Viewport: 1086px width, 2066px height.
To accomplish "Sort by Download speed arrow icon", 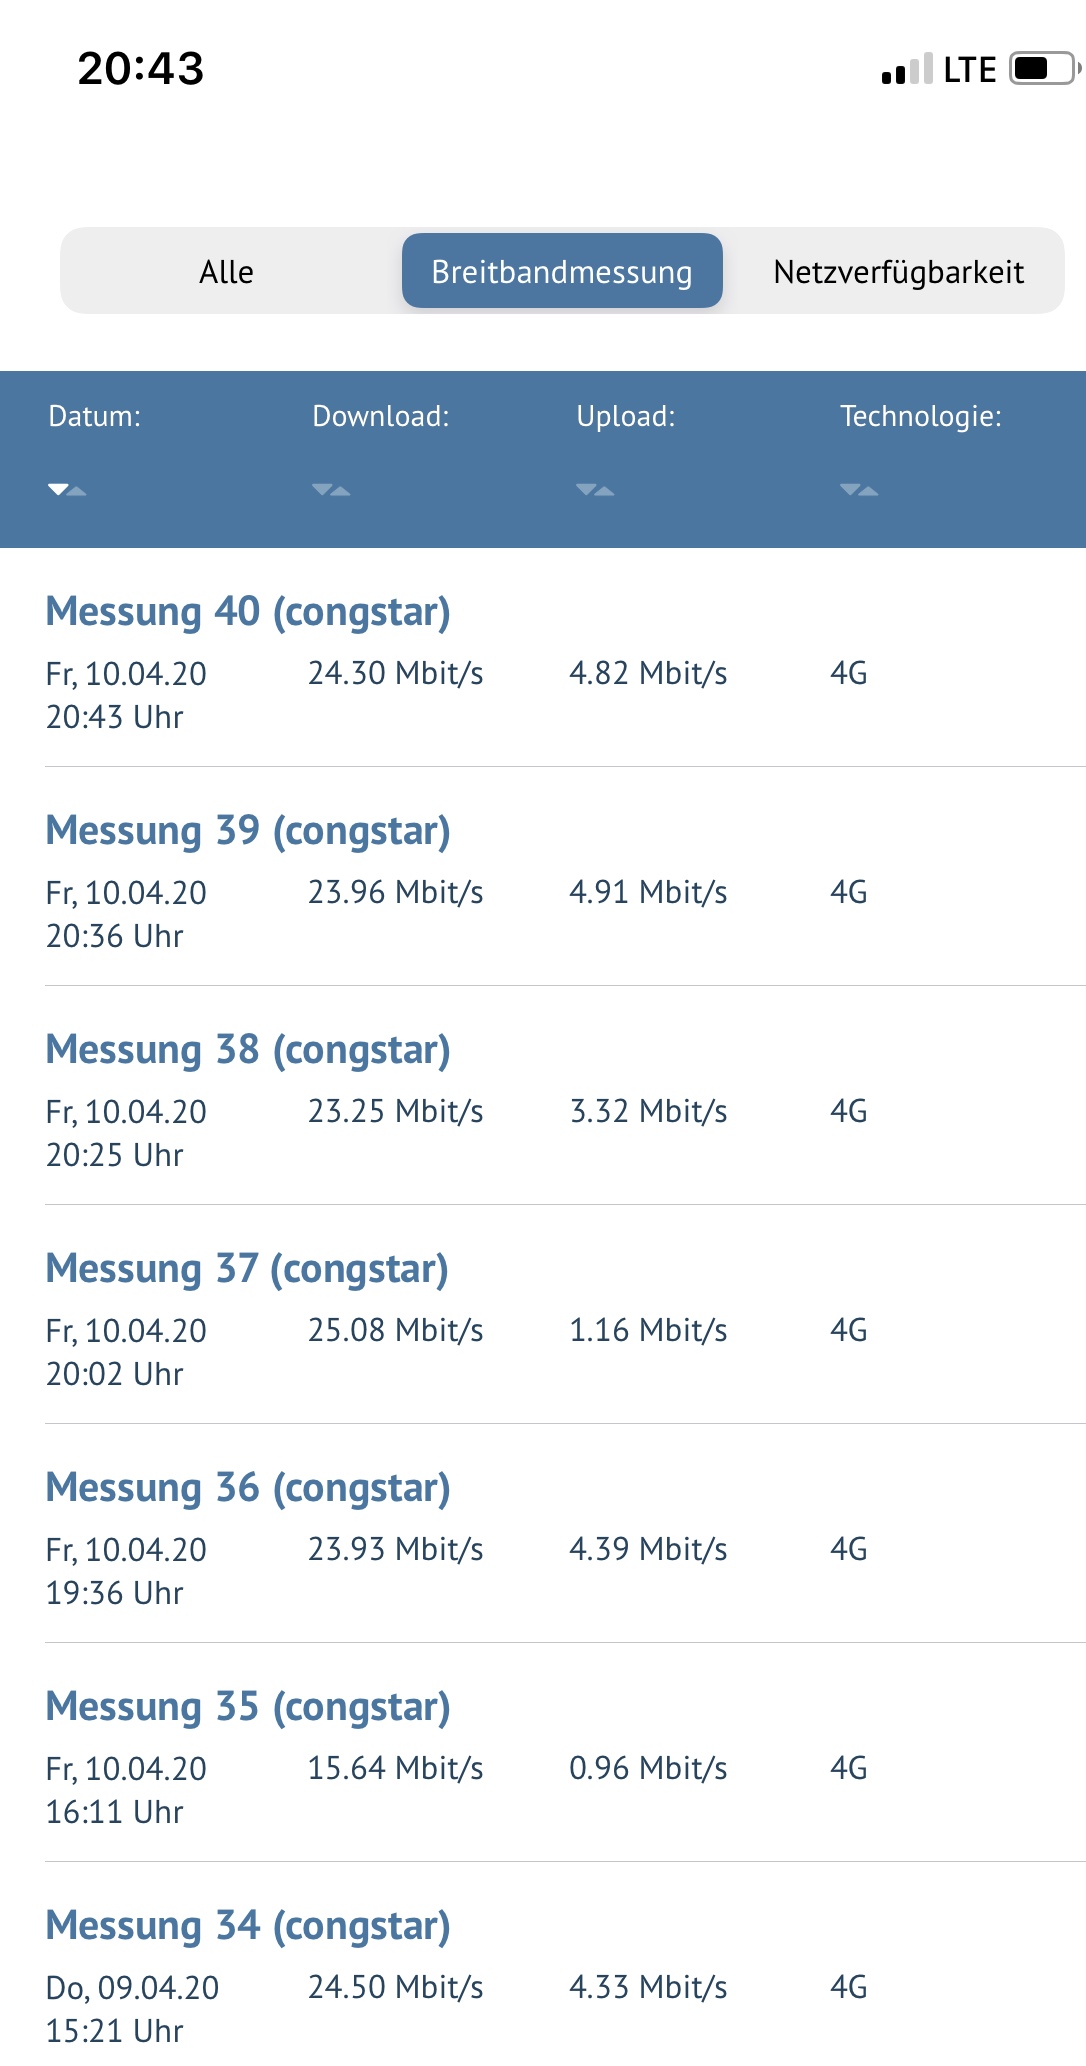I will click(x=331, y=490).
